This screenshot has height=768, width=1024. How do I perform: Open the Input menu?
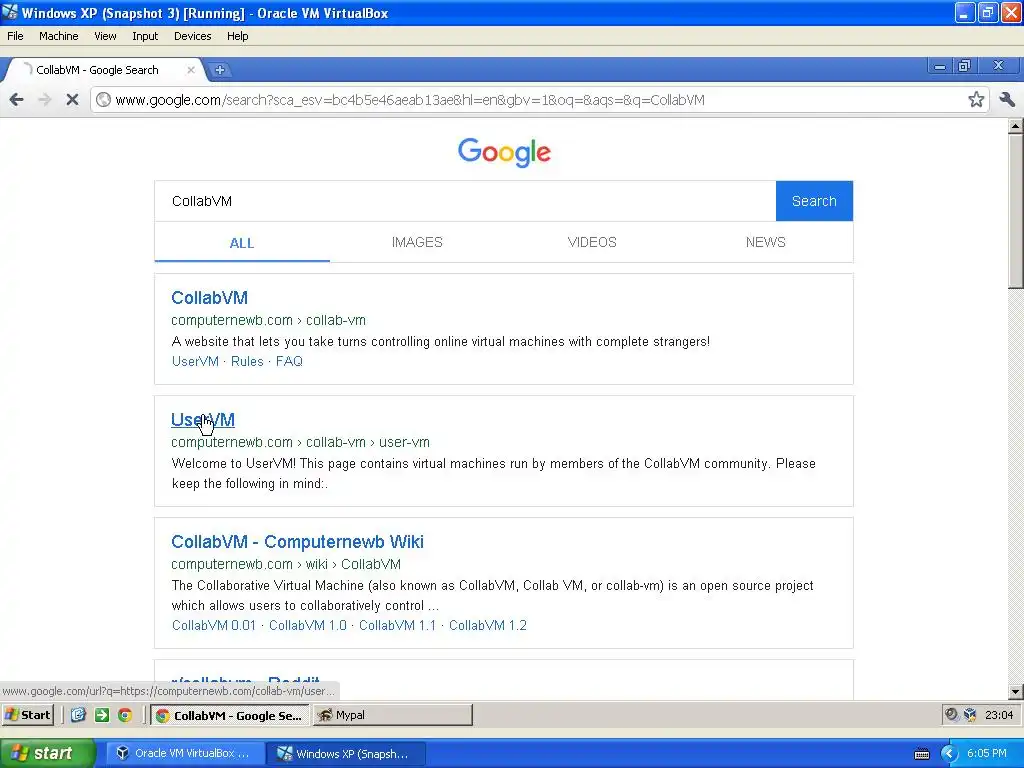pyautogui.click(x=145, y=36)
